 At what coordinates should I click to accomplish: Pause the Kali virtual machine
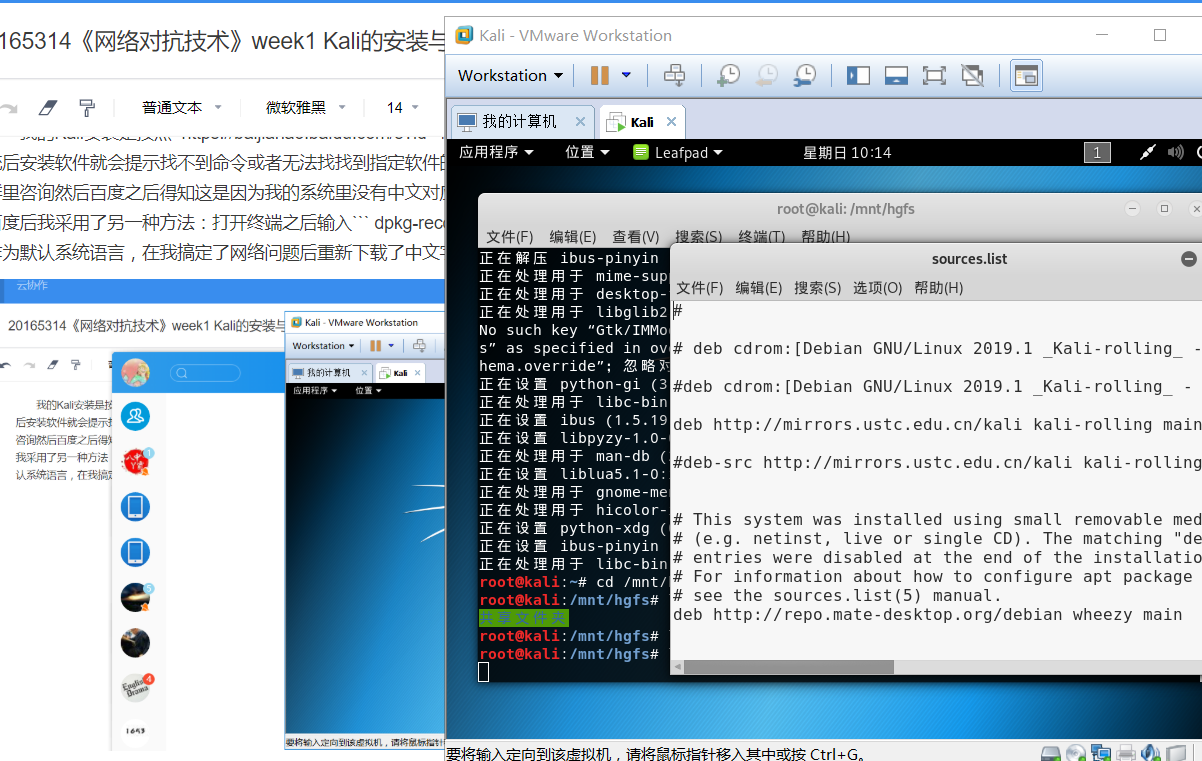(x=600, y=75)
